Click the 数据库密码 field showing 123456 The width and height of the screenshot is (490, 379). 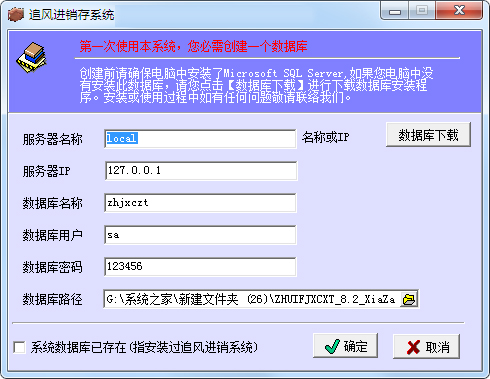200,267
